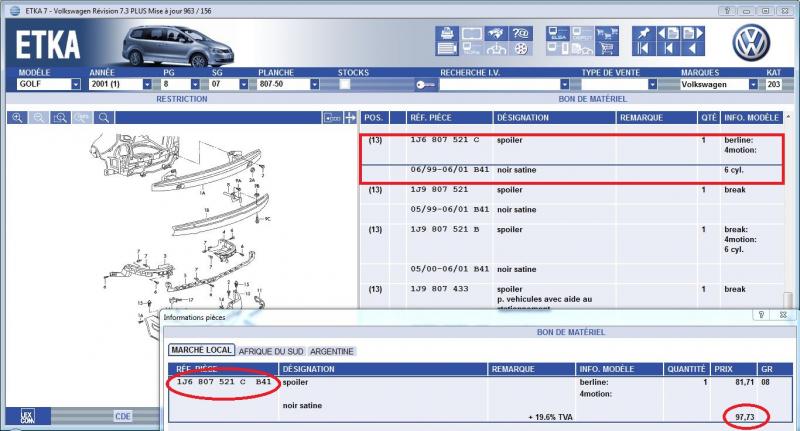Click the price value 81,71
Image resolution: width=800 pixels, height=431 pixels.
click(744, 382)
